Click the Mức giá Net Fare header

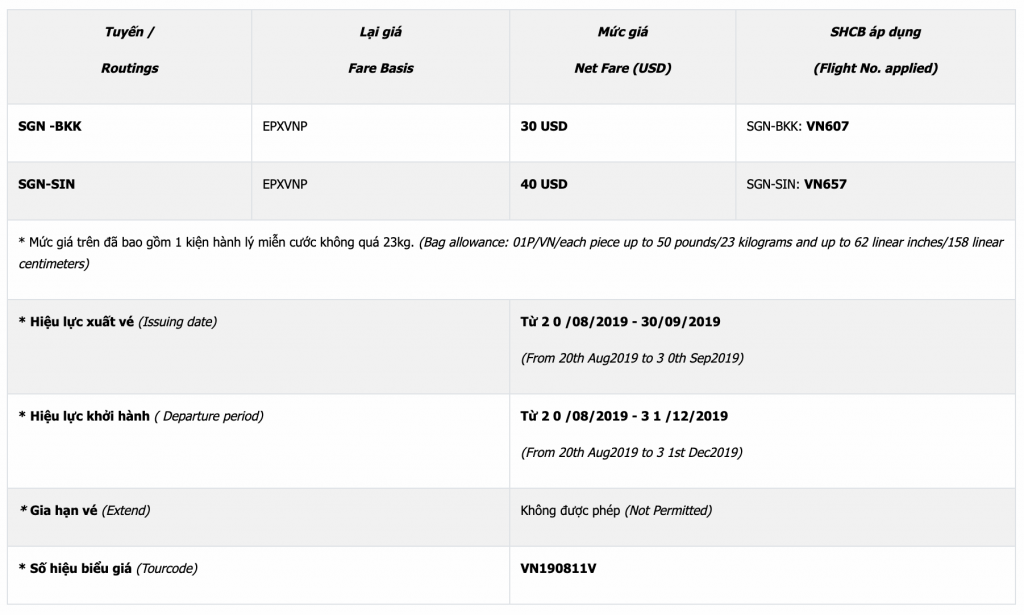pyautogui.click(x=622, y=50)
